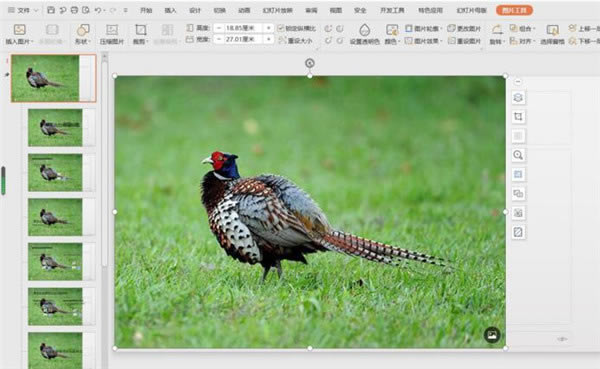Image resolution: width=600 pixels, height=369 pixels.
Task: Expand the 图片轮廓 picture outline dropdown
Action: (x=424, y=28)
